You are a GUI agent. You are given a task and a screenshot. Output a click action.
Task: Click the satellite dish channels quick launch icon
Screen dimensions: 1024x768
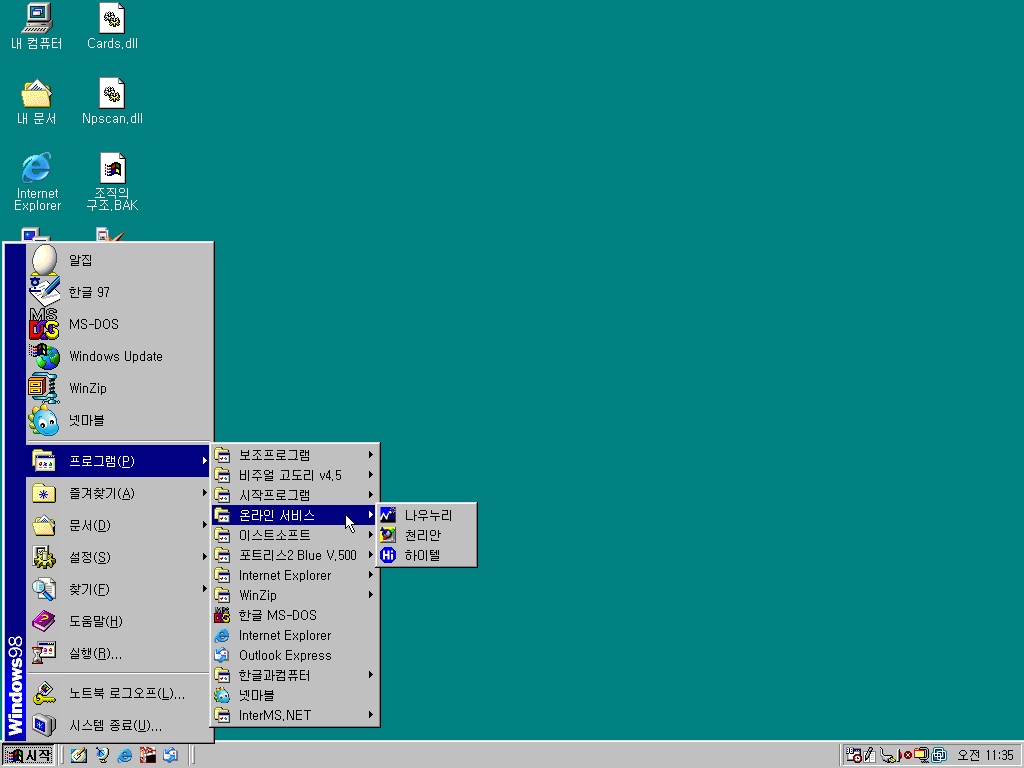click(102, 756)
